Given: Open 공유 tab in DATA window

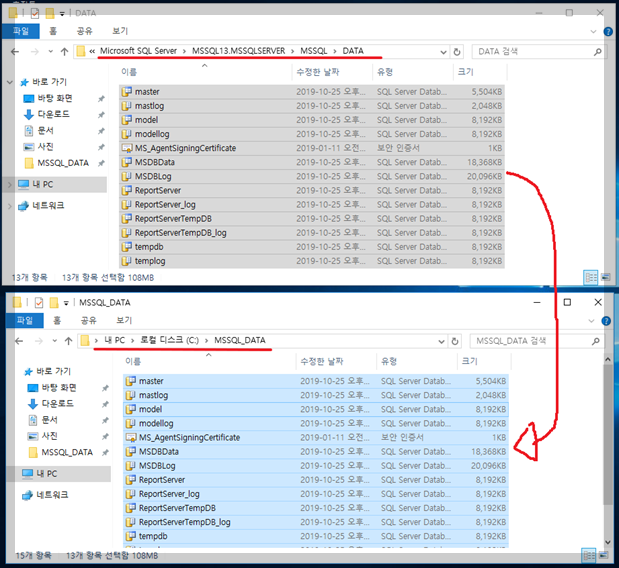Looking at the screenshot, I should [84, 31].
